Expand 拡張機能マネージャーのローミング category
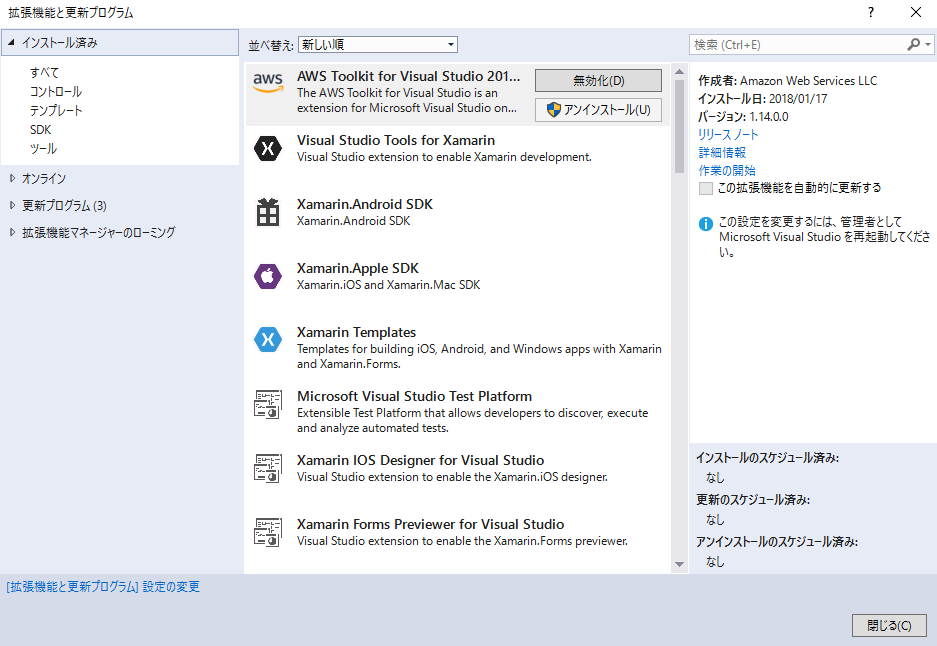The image size is (937, 646). [x=12, y=232]
